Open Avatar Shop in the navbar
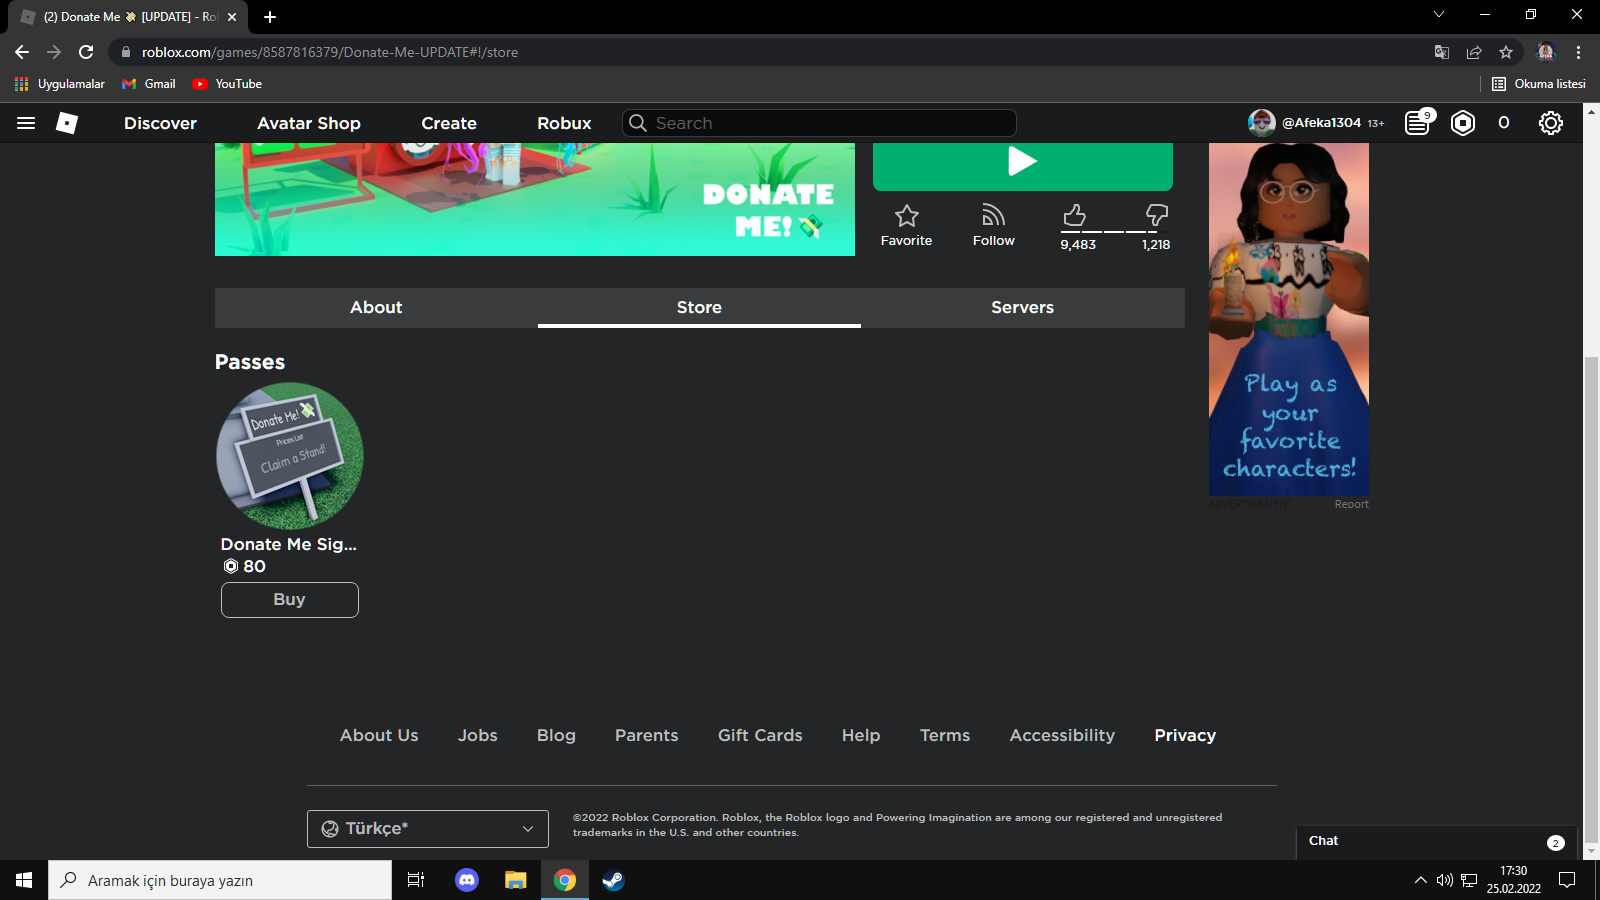Image resolution: width=1600 pixels, height=900 pixels. click(309, 123)
